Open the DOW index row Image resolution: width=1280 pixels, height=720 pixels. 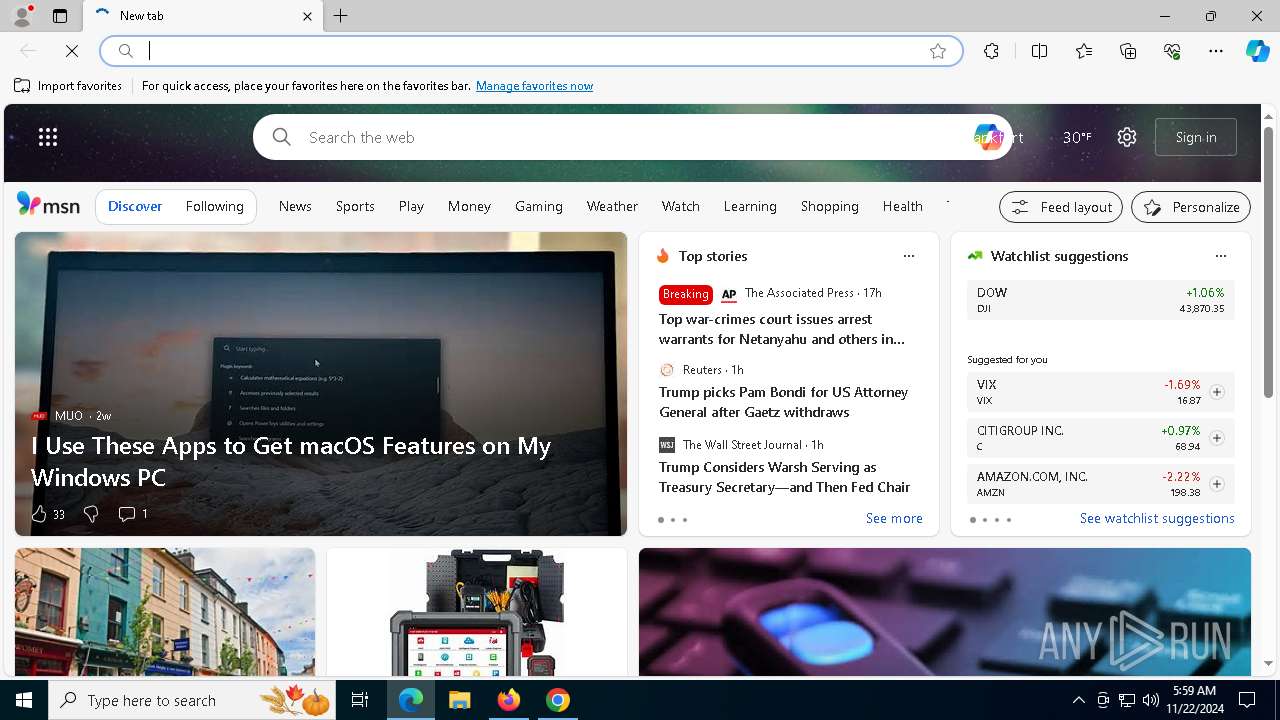[1100, 300]
